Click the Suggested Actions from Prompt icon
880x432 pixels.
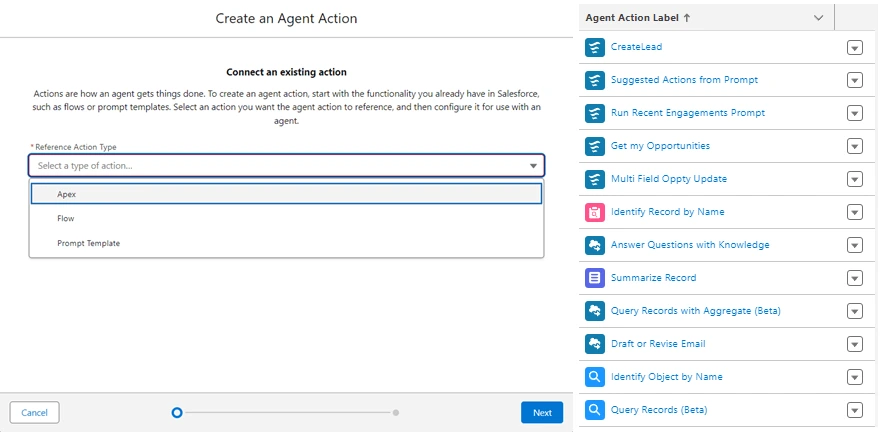click(594, 80)
